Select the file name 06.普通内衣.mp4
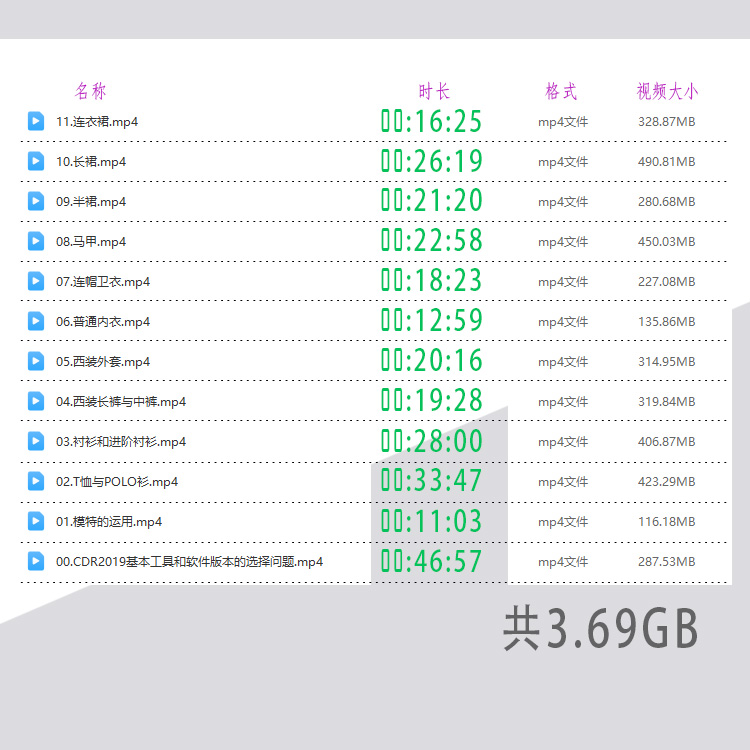Screen dimensions: 750x750 (103, 322)
